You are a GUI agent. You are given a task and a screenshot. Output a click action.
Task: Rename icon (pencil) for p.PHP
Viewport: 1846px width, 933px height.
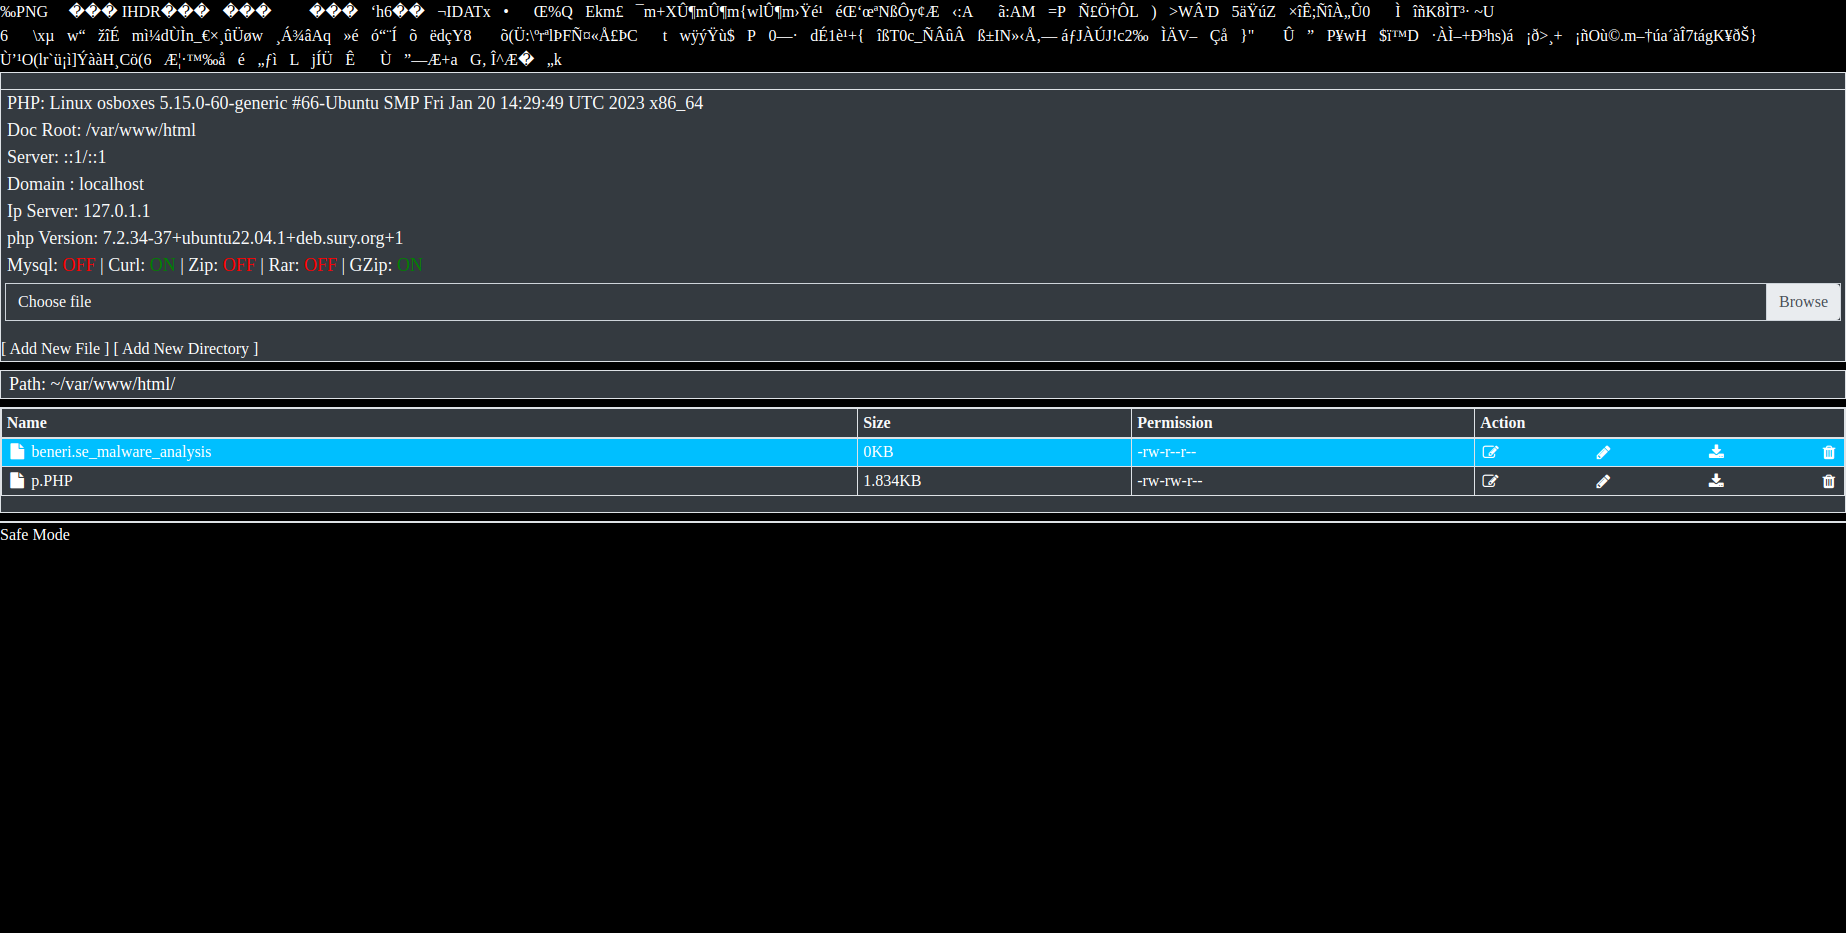(1603, 481)
